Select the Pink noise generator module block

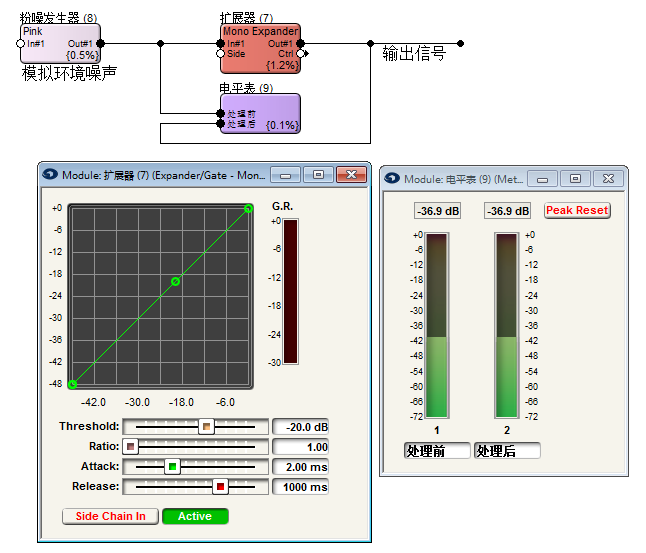60,43
